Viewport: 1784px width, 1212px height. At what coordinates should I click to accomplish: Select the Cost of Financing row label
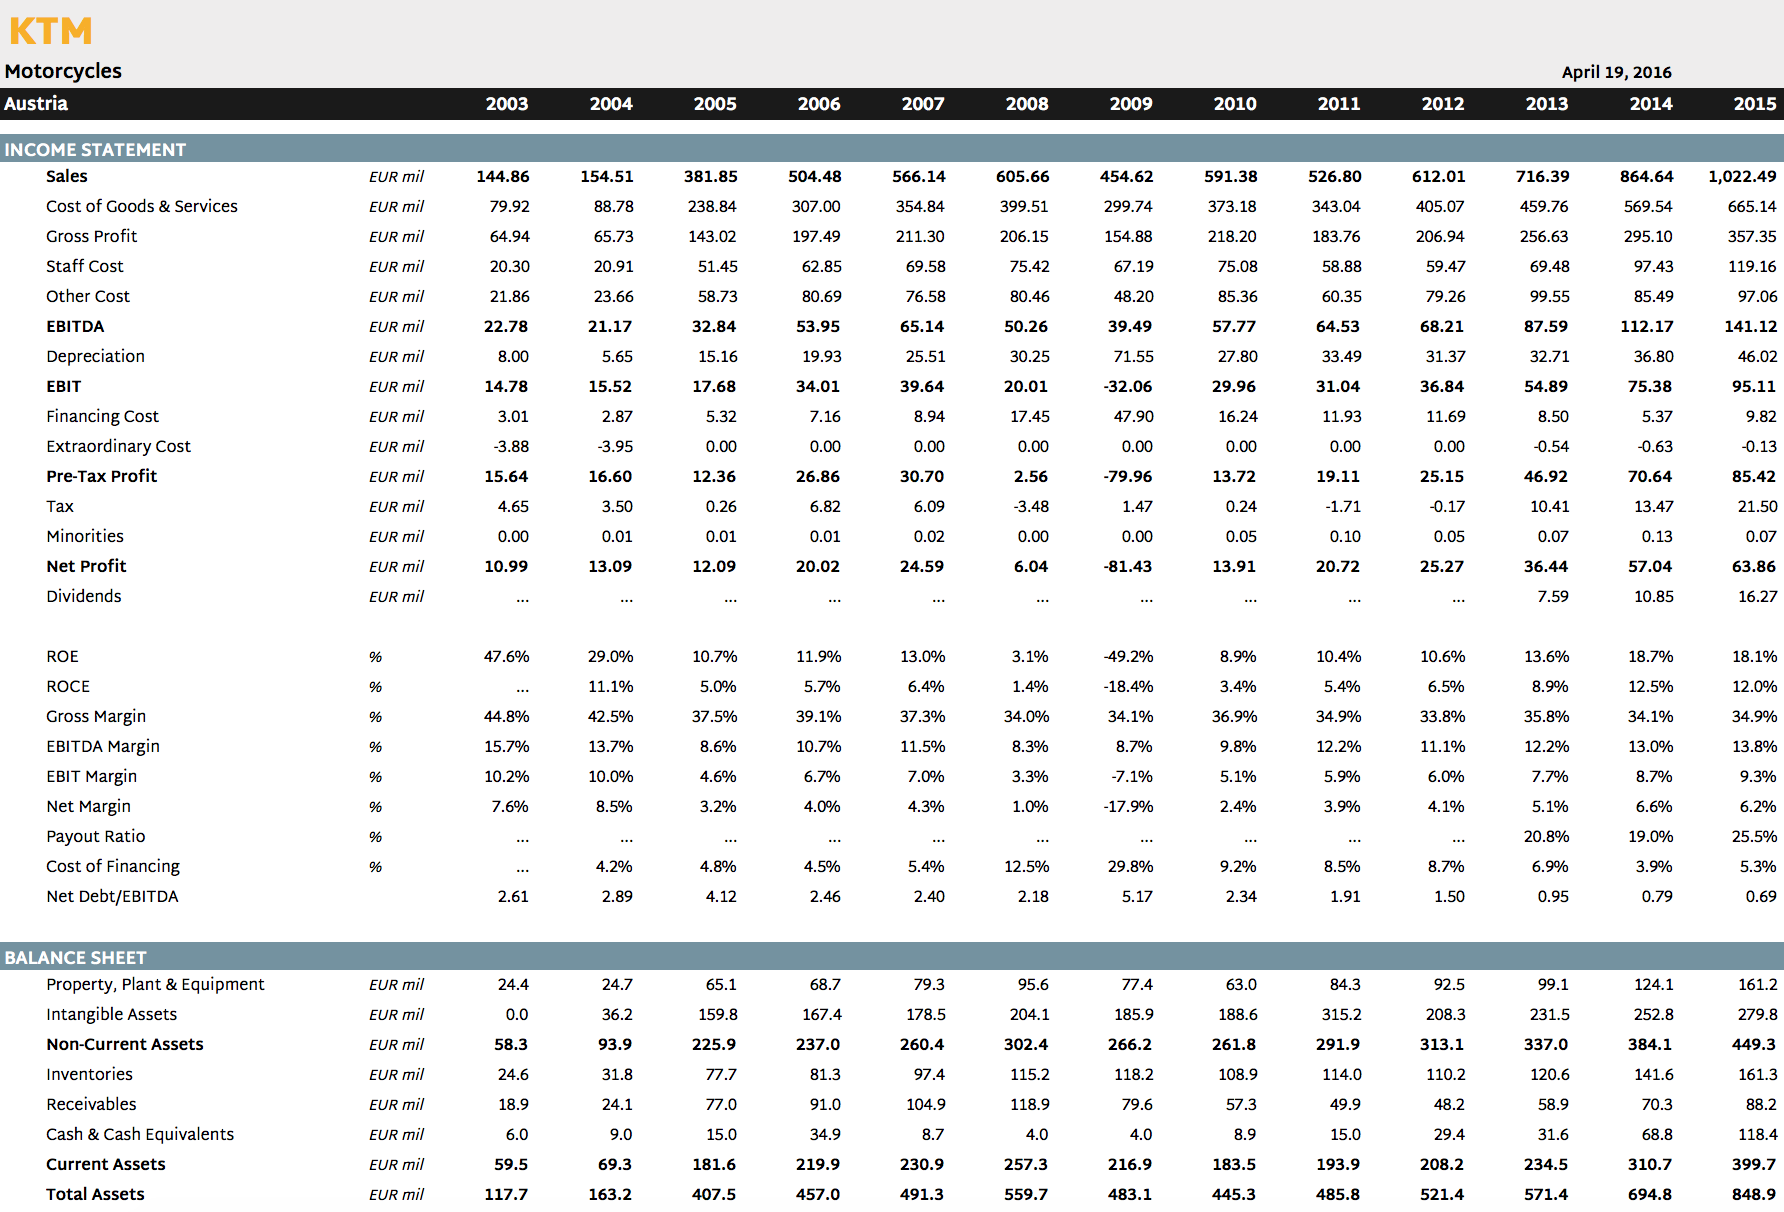113,866
